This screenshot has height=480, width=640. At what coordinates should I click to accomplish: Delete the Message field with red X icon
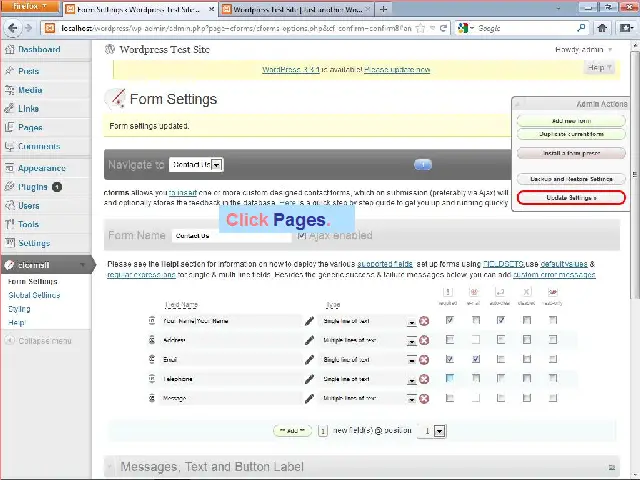[424, 398]
